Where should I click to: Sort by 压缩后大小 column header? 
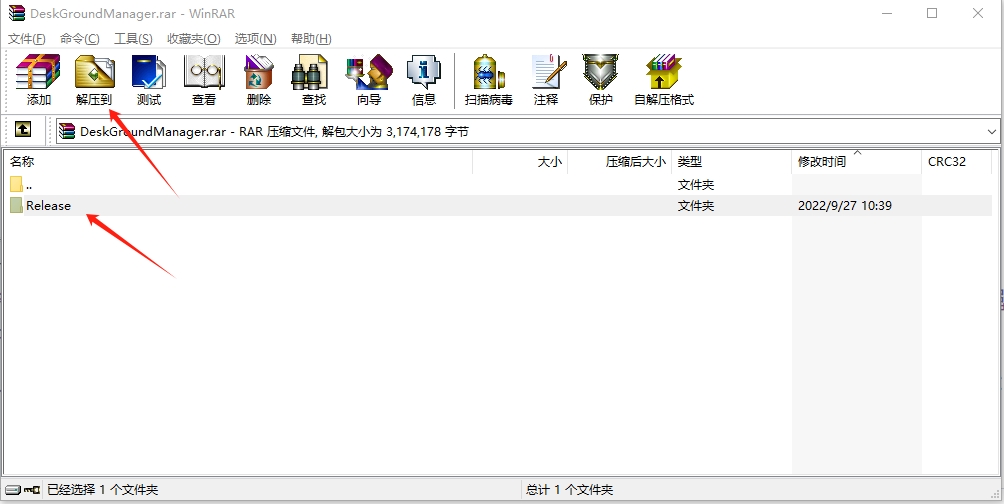[619, 162]
